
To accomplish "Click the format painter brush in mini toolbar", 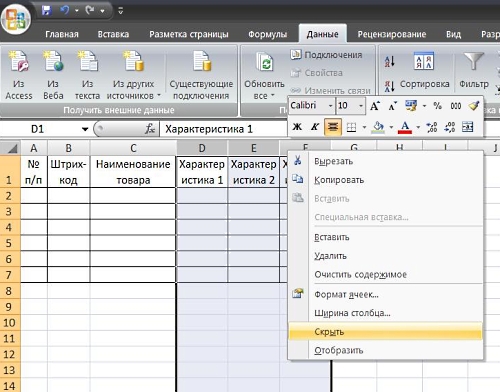I will pyautogui.click(x=474, y=106).
